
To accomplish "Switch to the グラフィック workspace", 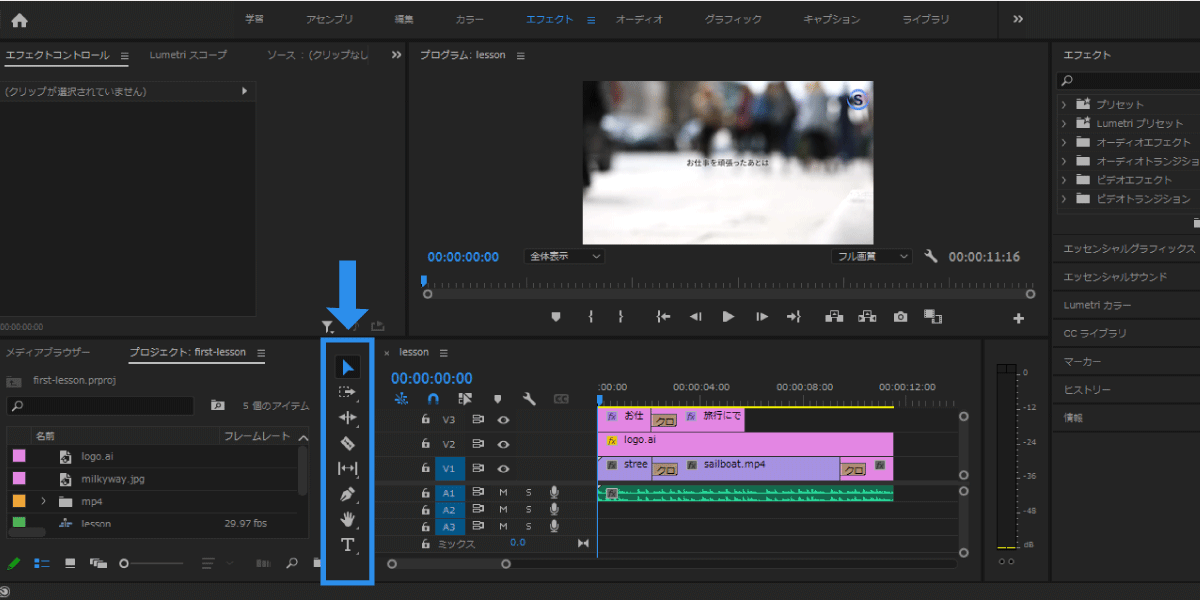I will pos(733,19).
